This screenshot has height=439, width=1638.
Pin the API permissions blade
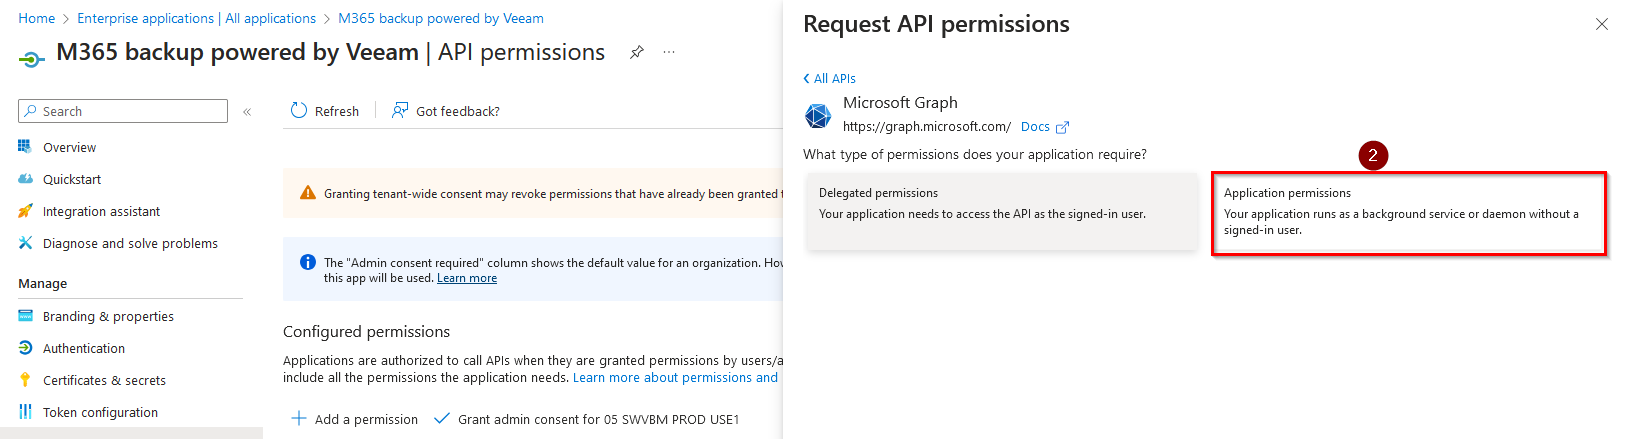[636, 52]
